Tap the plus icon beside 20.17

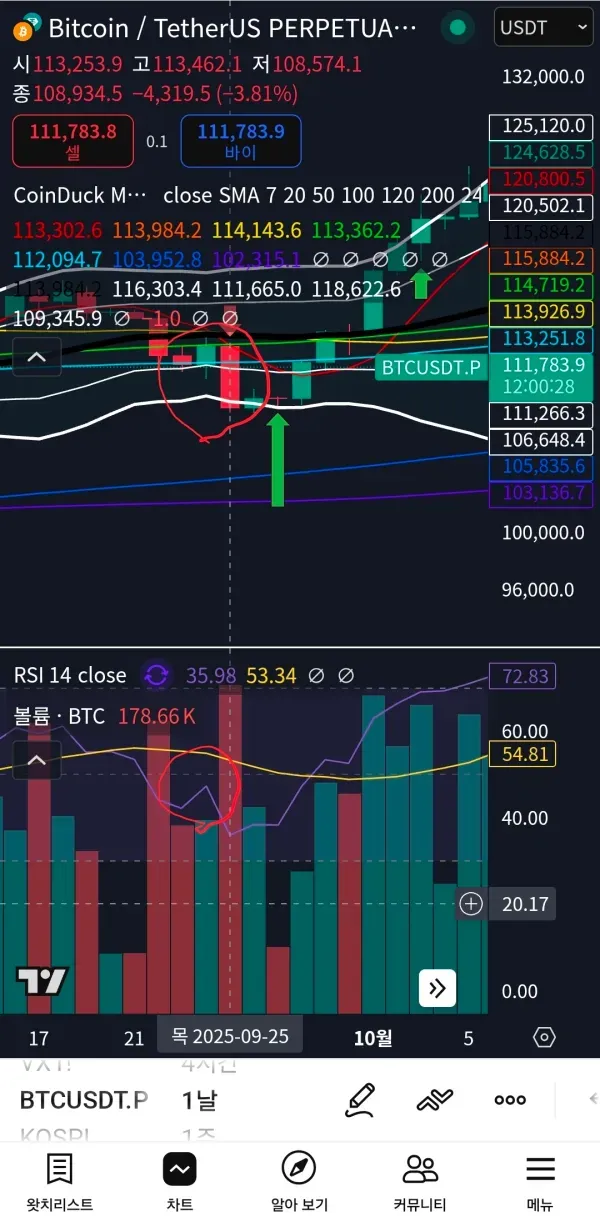coord(471,904)
